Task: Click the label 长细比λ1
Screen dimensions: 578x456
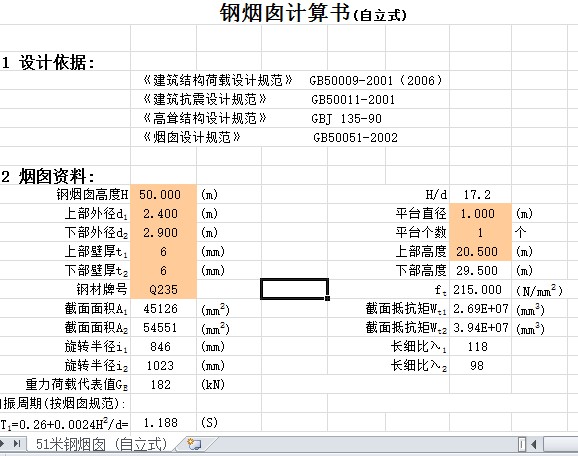Action: (x=419, y=347)
